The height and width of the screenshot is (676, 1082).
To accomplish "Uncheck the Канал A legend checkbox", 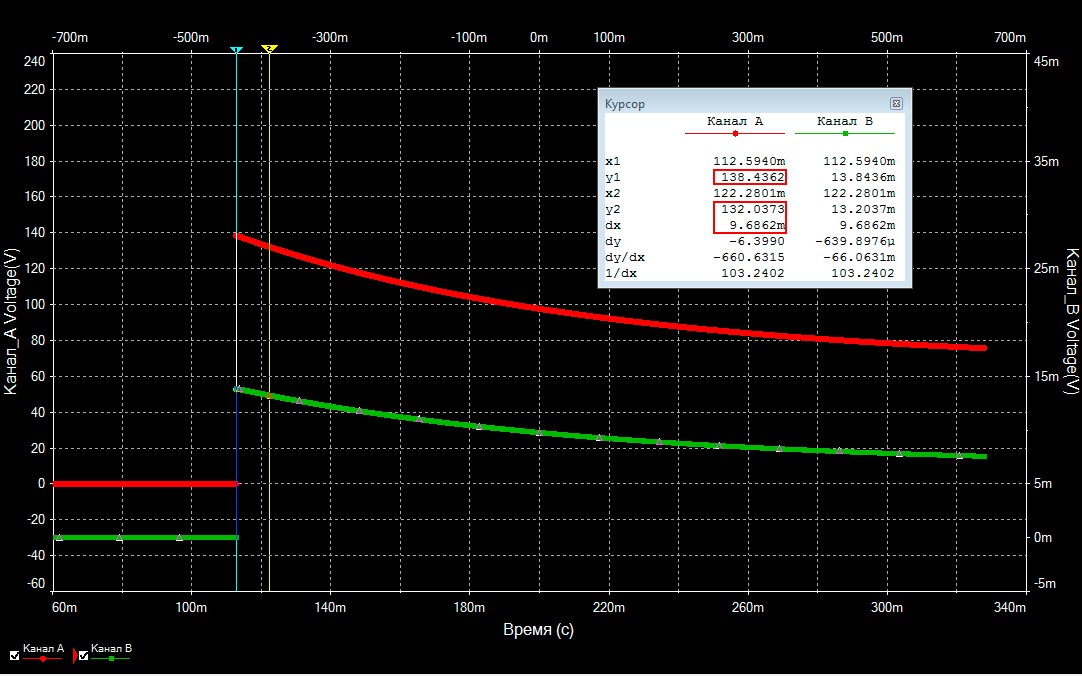I will [x=14, y=656].
